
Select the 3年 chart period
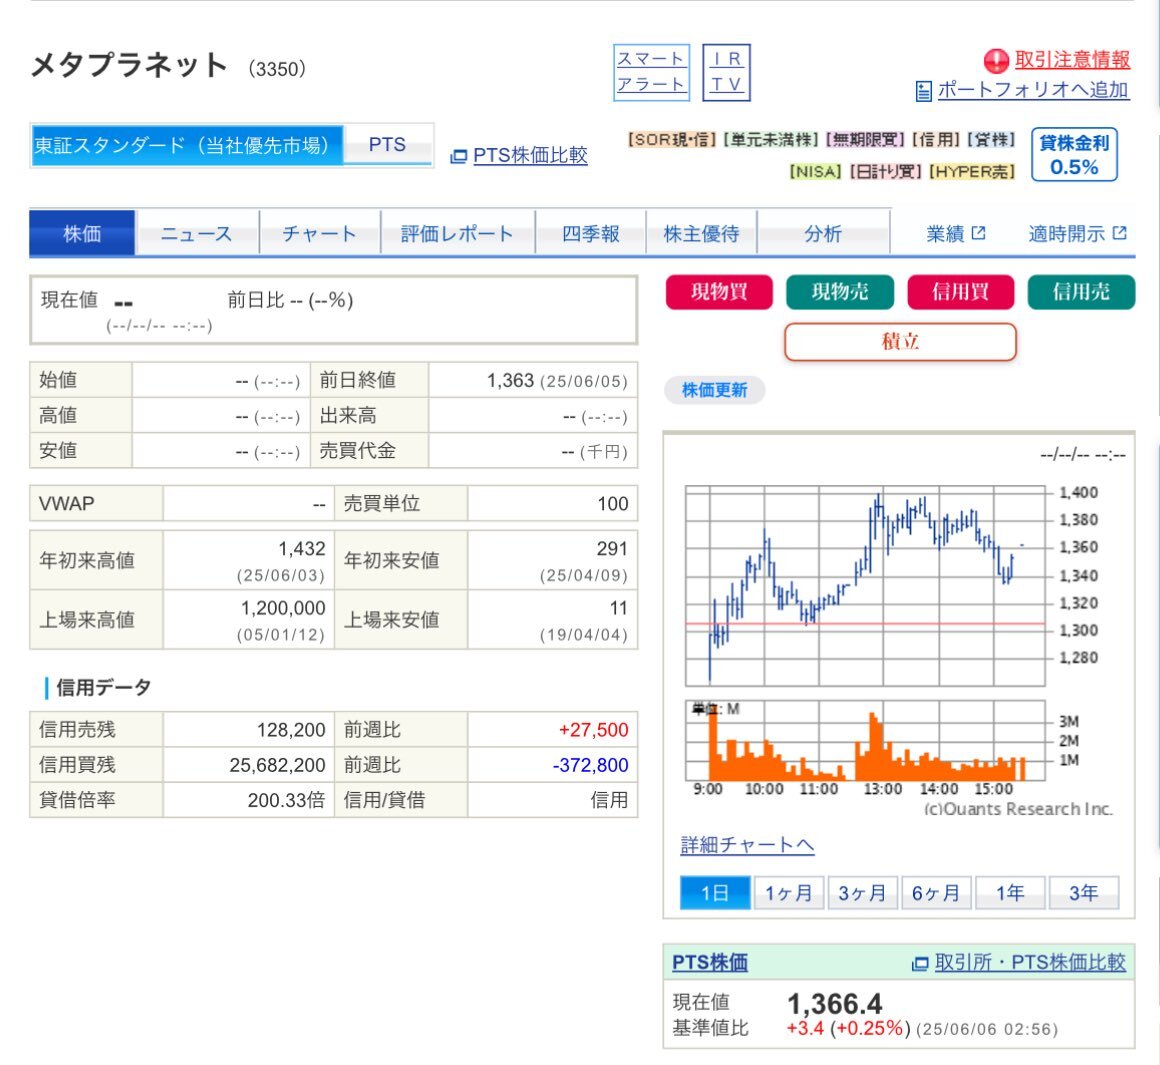(1084, 893)
